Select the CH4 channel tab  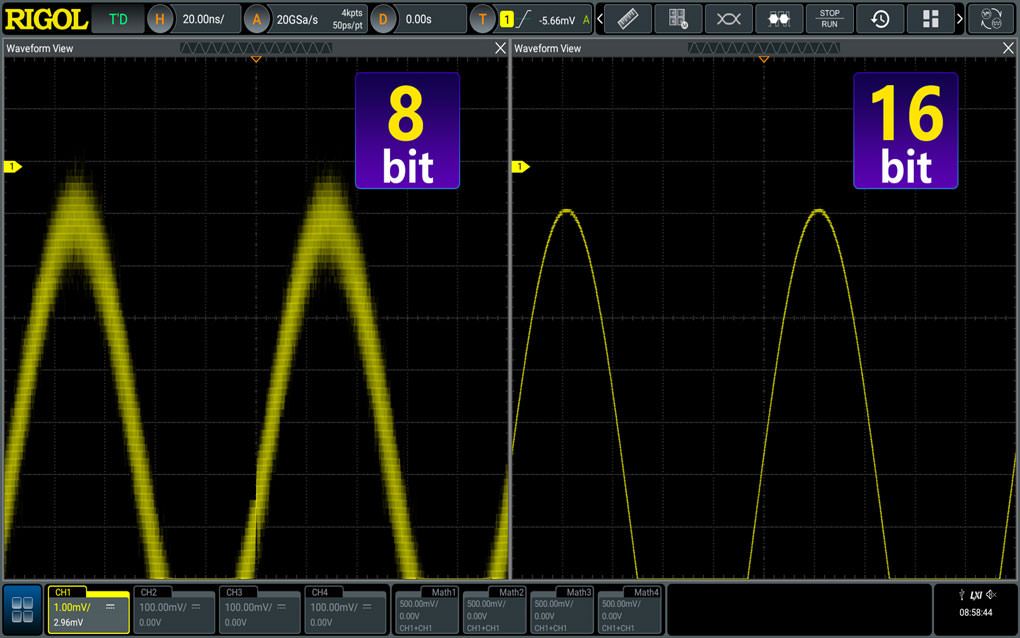pyautogui.click(x=345, y=609)
